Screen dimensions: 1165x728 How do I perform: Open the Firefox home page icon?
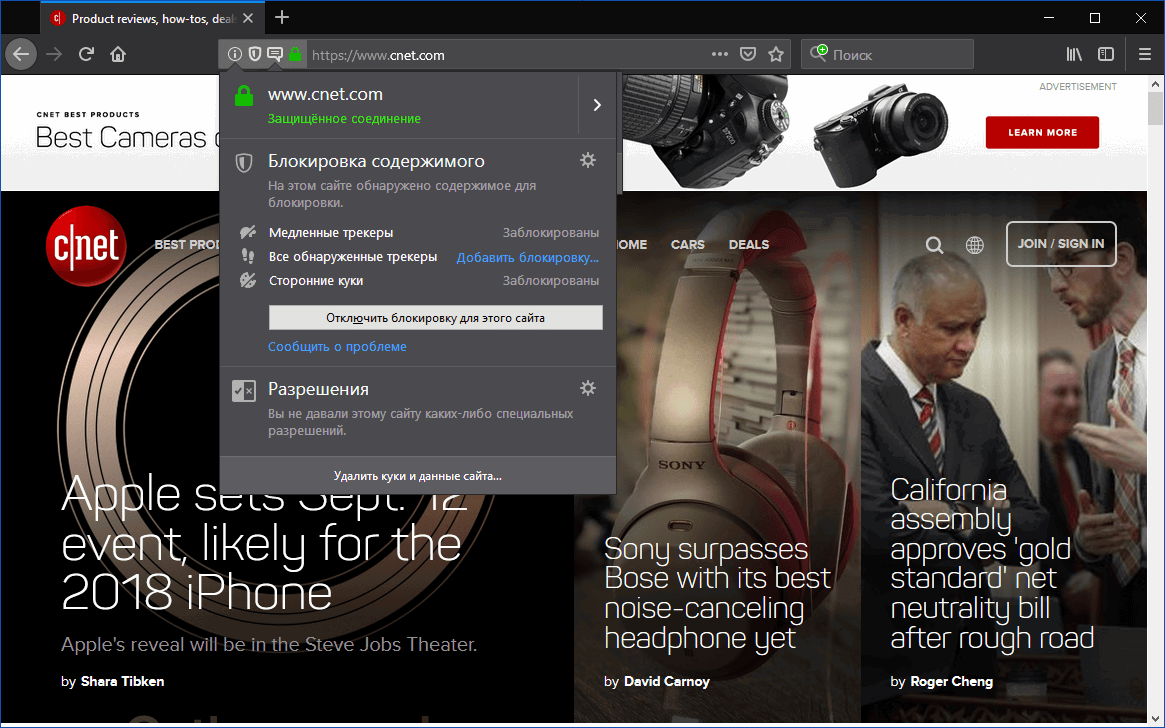point(118,54)
